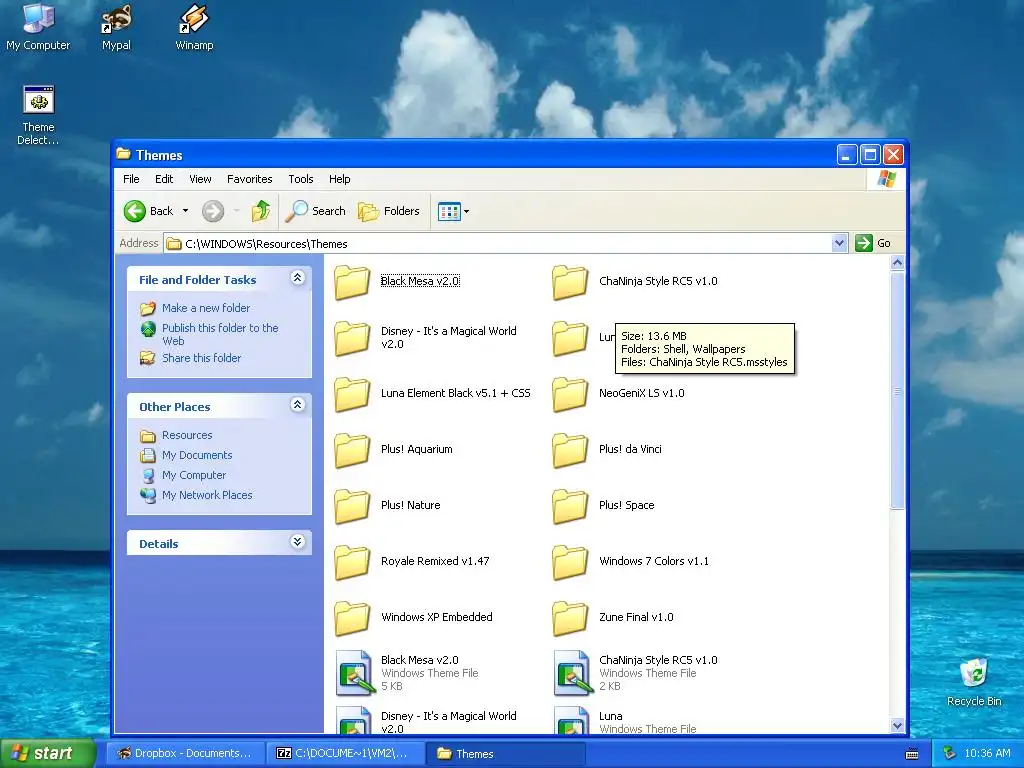The image size is (1024, 768).
Task: Click the Go button beside address bar
Action: pyautogui.click(x=873, y=243)
